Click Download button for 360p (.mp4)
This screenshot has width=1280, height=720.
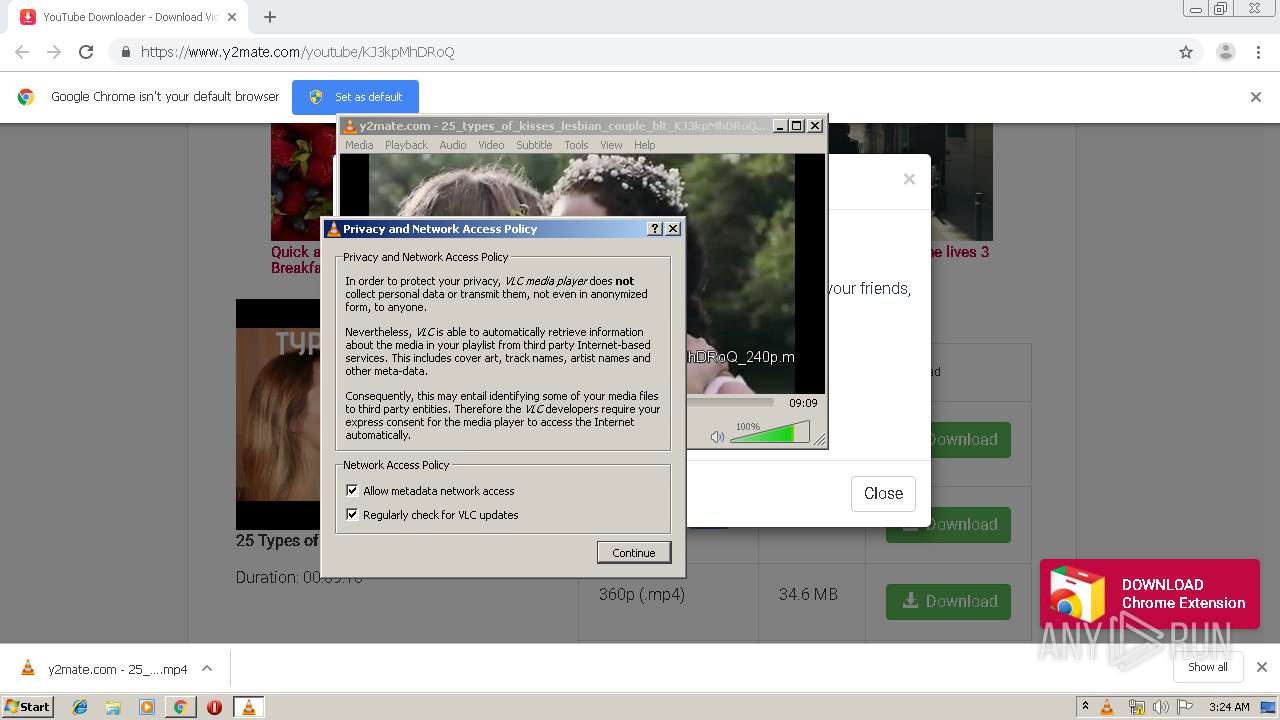tap(948, 601)
